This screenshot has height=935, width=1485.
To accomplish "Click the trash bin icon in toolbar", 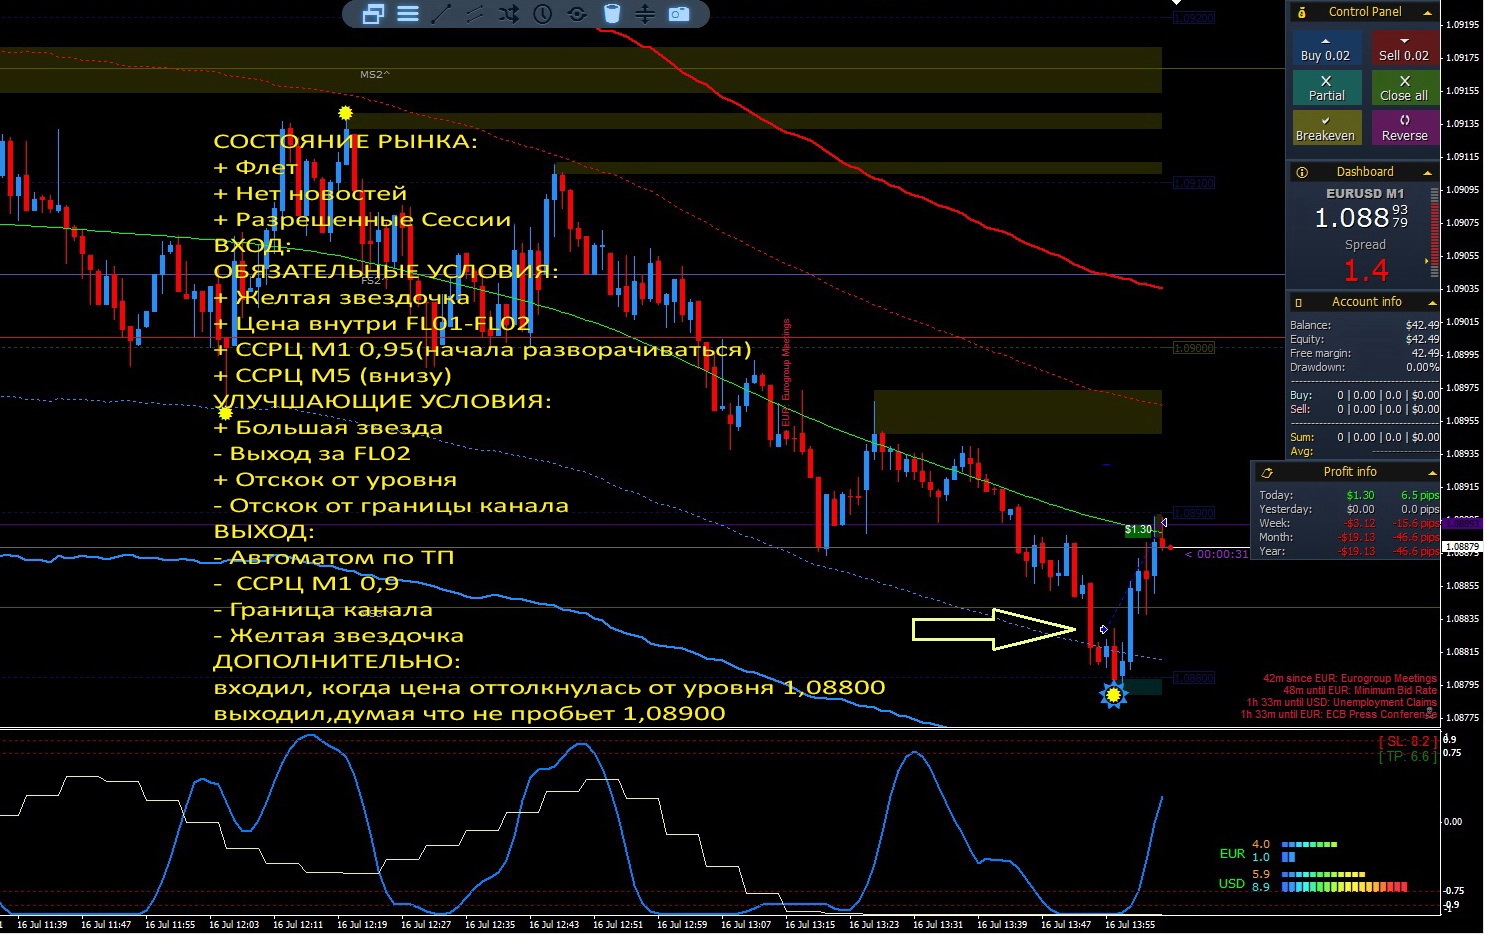I will tap(612, 14).
